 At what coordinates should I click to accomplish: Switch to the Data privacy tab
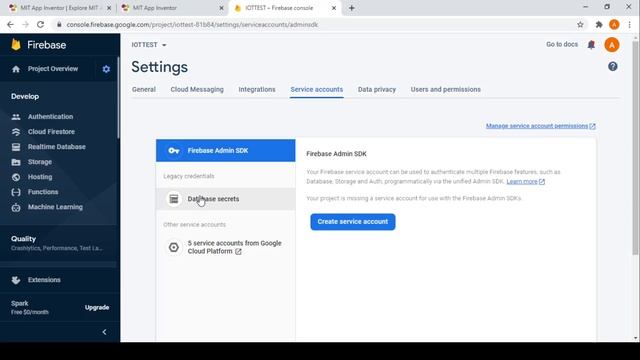[377, 89]
